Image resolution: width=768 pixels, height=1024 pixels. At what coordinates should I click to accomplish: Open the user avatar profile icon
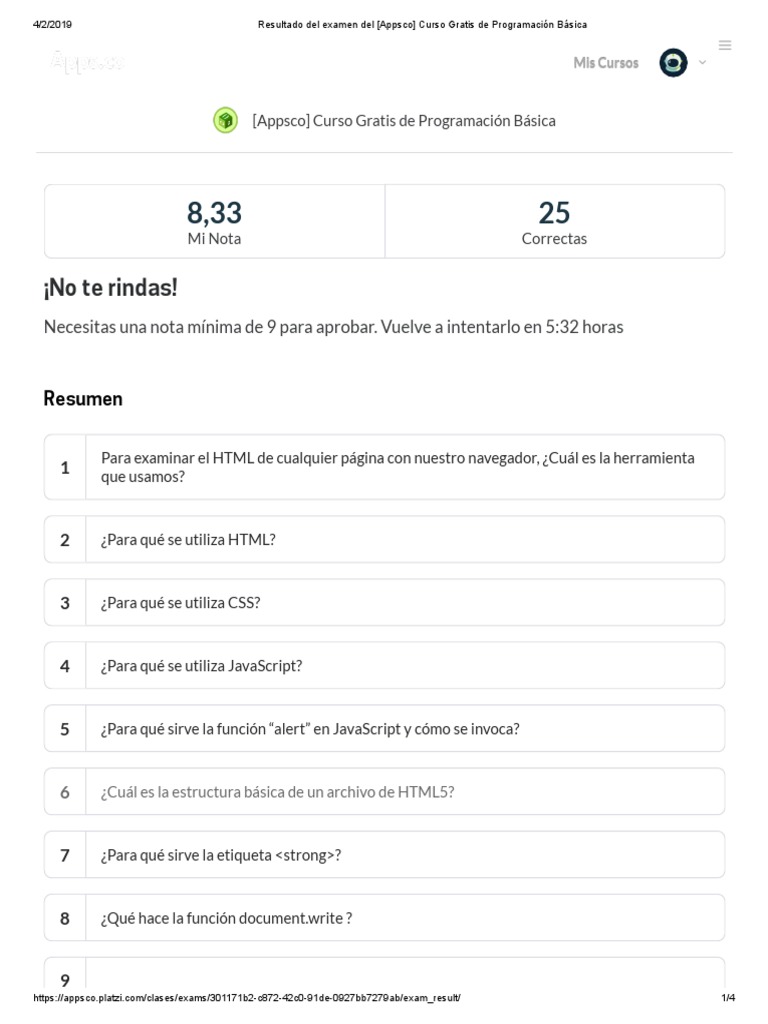[x=673, y=63]
